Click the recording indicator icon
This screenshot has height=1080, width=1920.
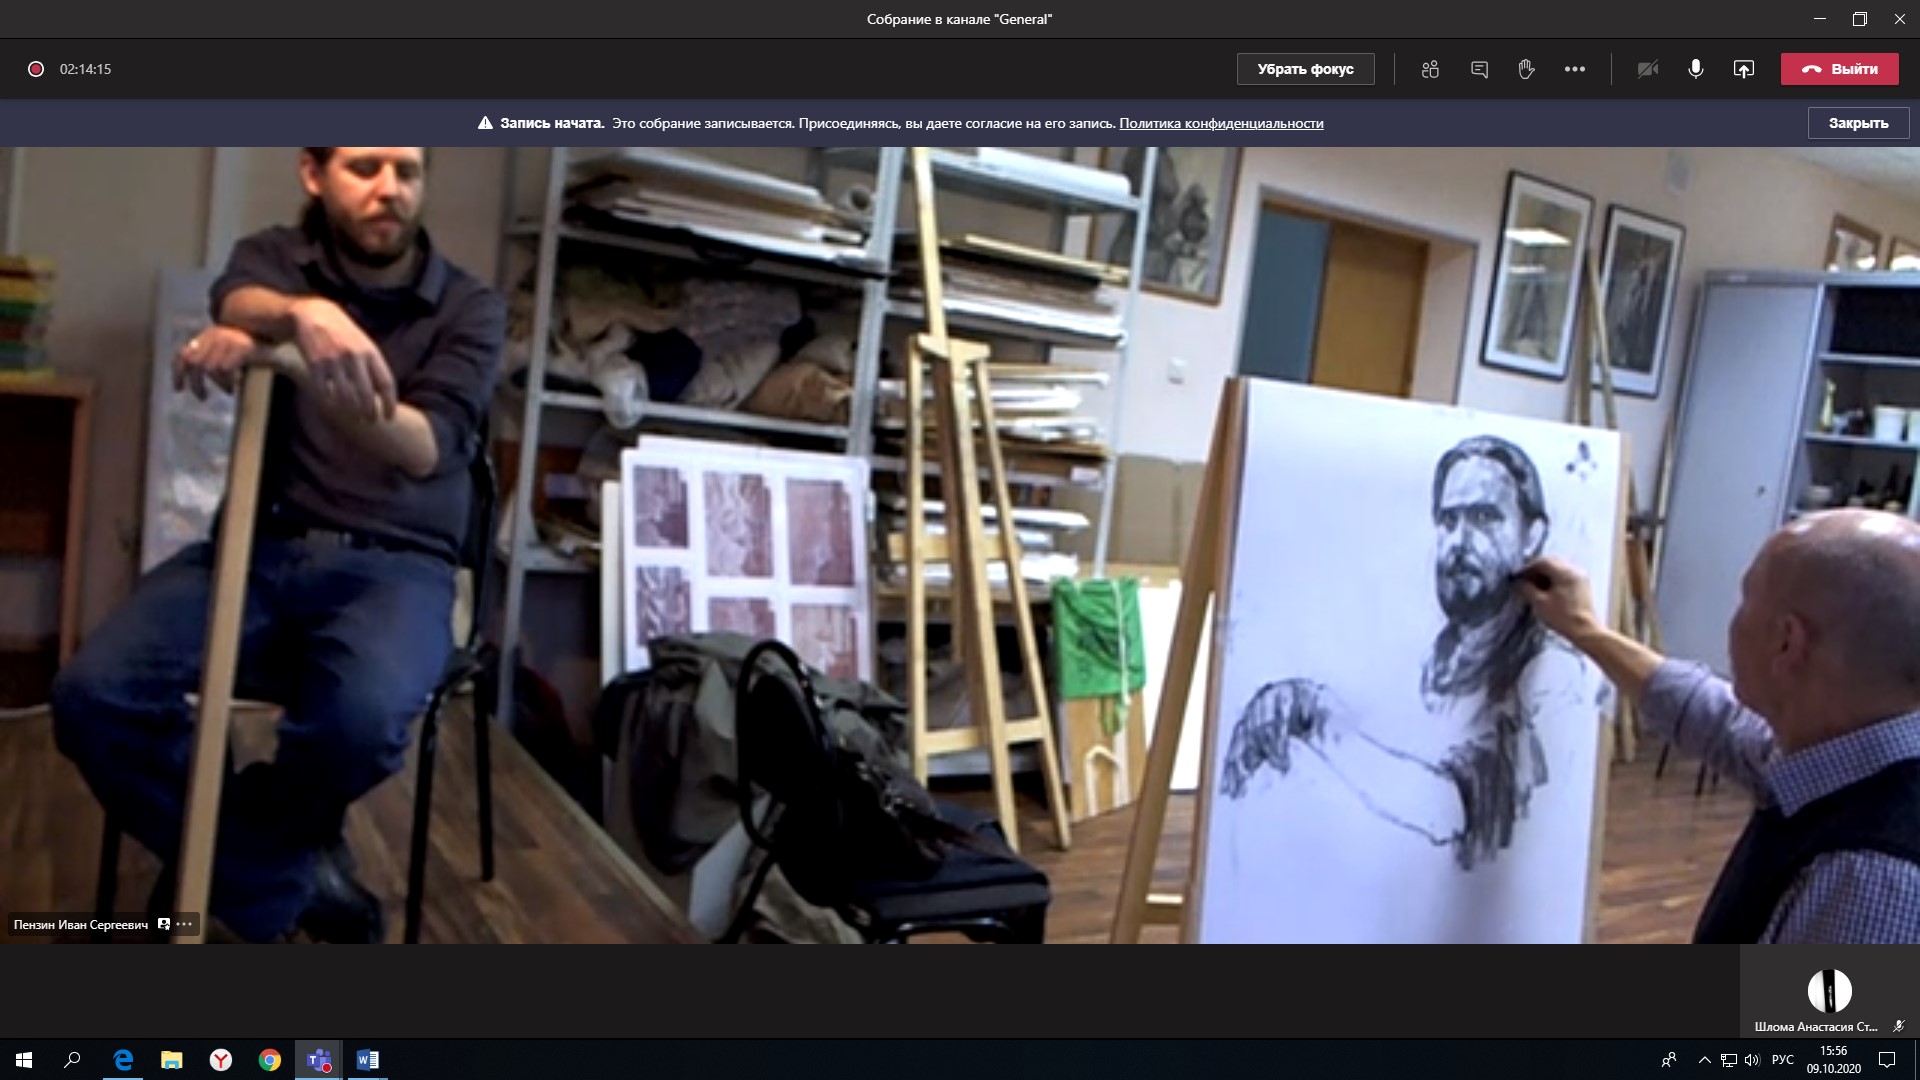click(x=36, y=69)
